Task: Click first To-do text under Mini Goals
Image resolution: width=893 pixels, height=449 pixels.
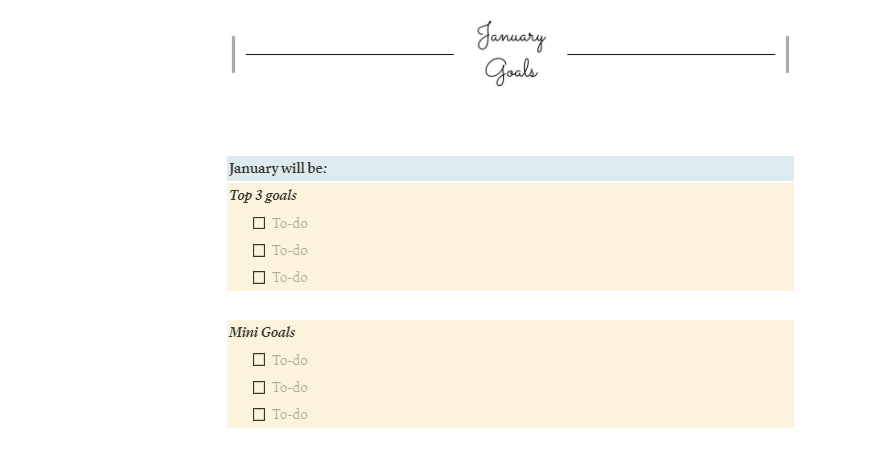Action: coord(290,360)
